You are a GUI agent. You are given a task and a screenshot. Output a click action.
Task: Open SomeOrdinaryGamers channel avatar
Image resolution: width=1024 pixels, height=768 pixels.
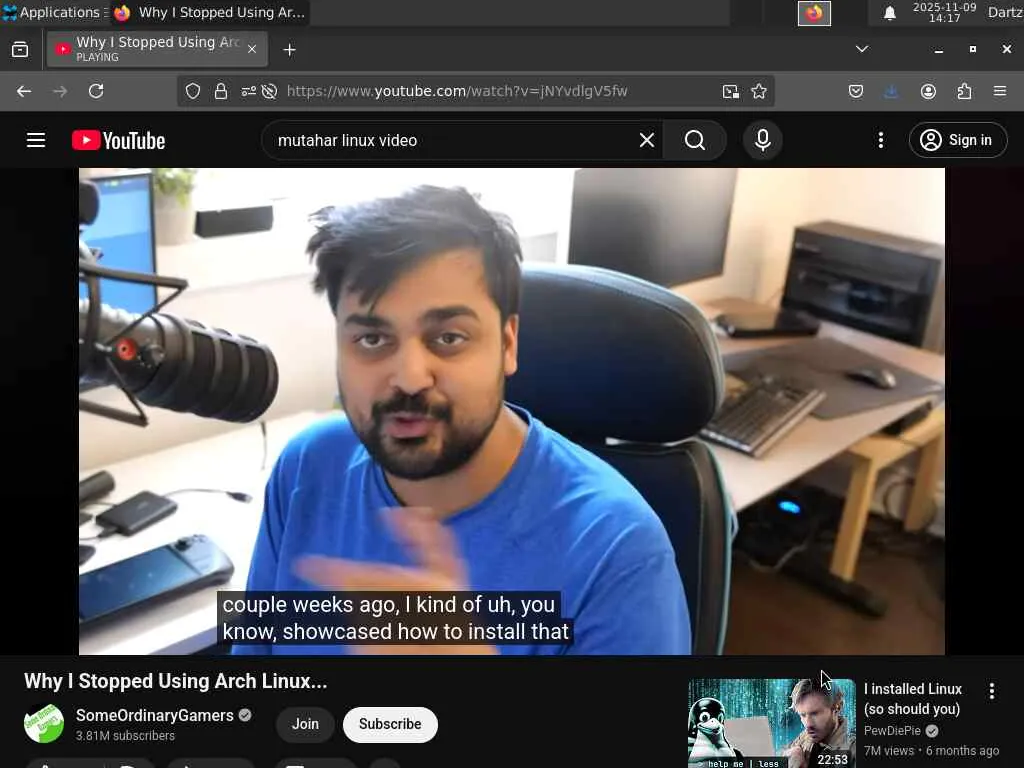click(44, 724)
